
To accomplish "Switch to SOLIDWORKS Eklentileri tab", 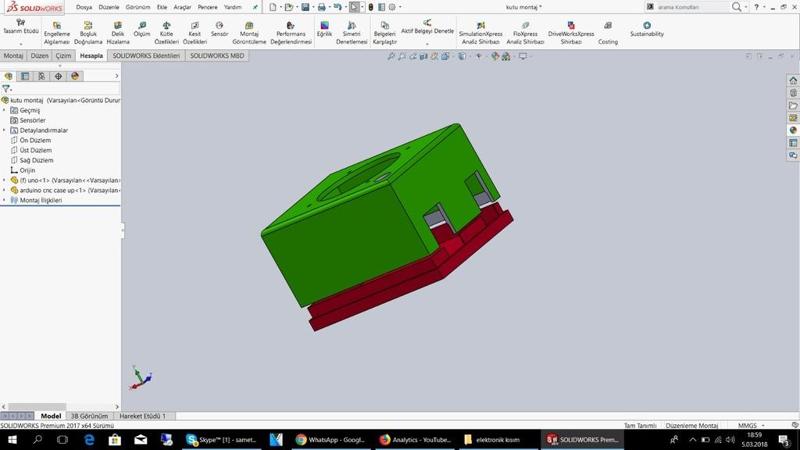I will 146,56.
